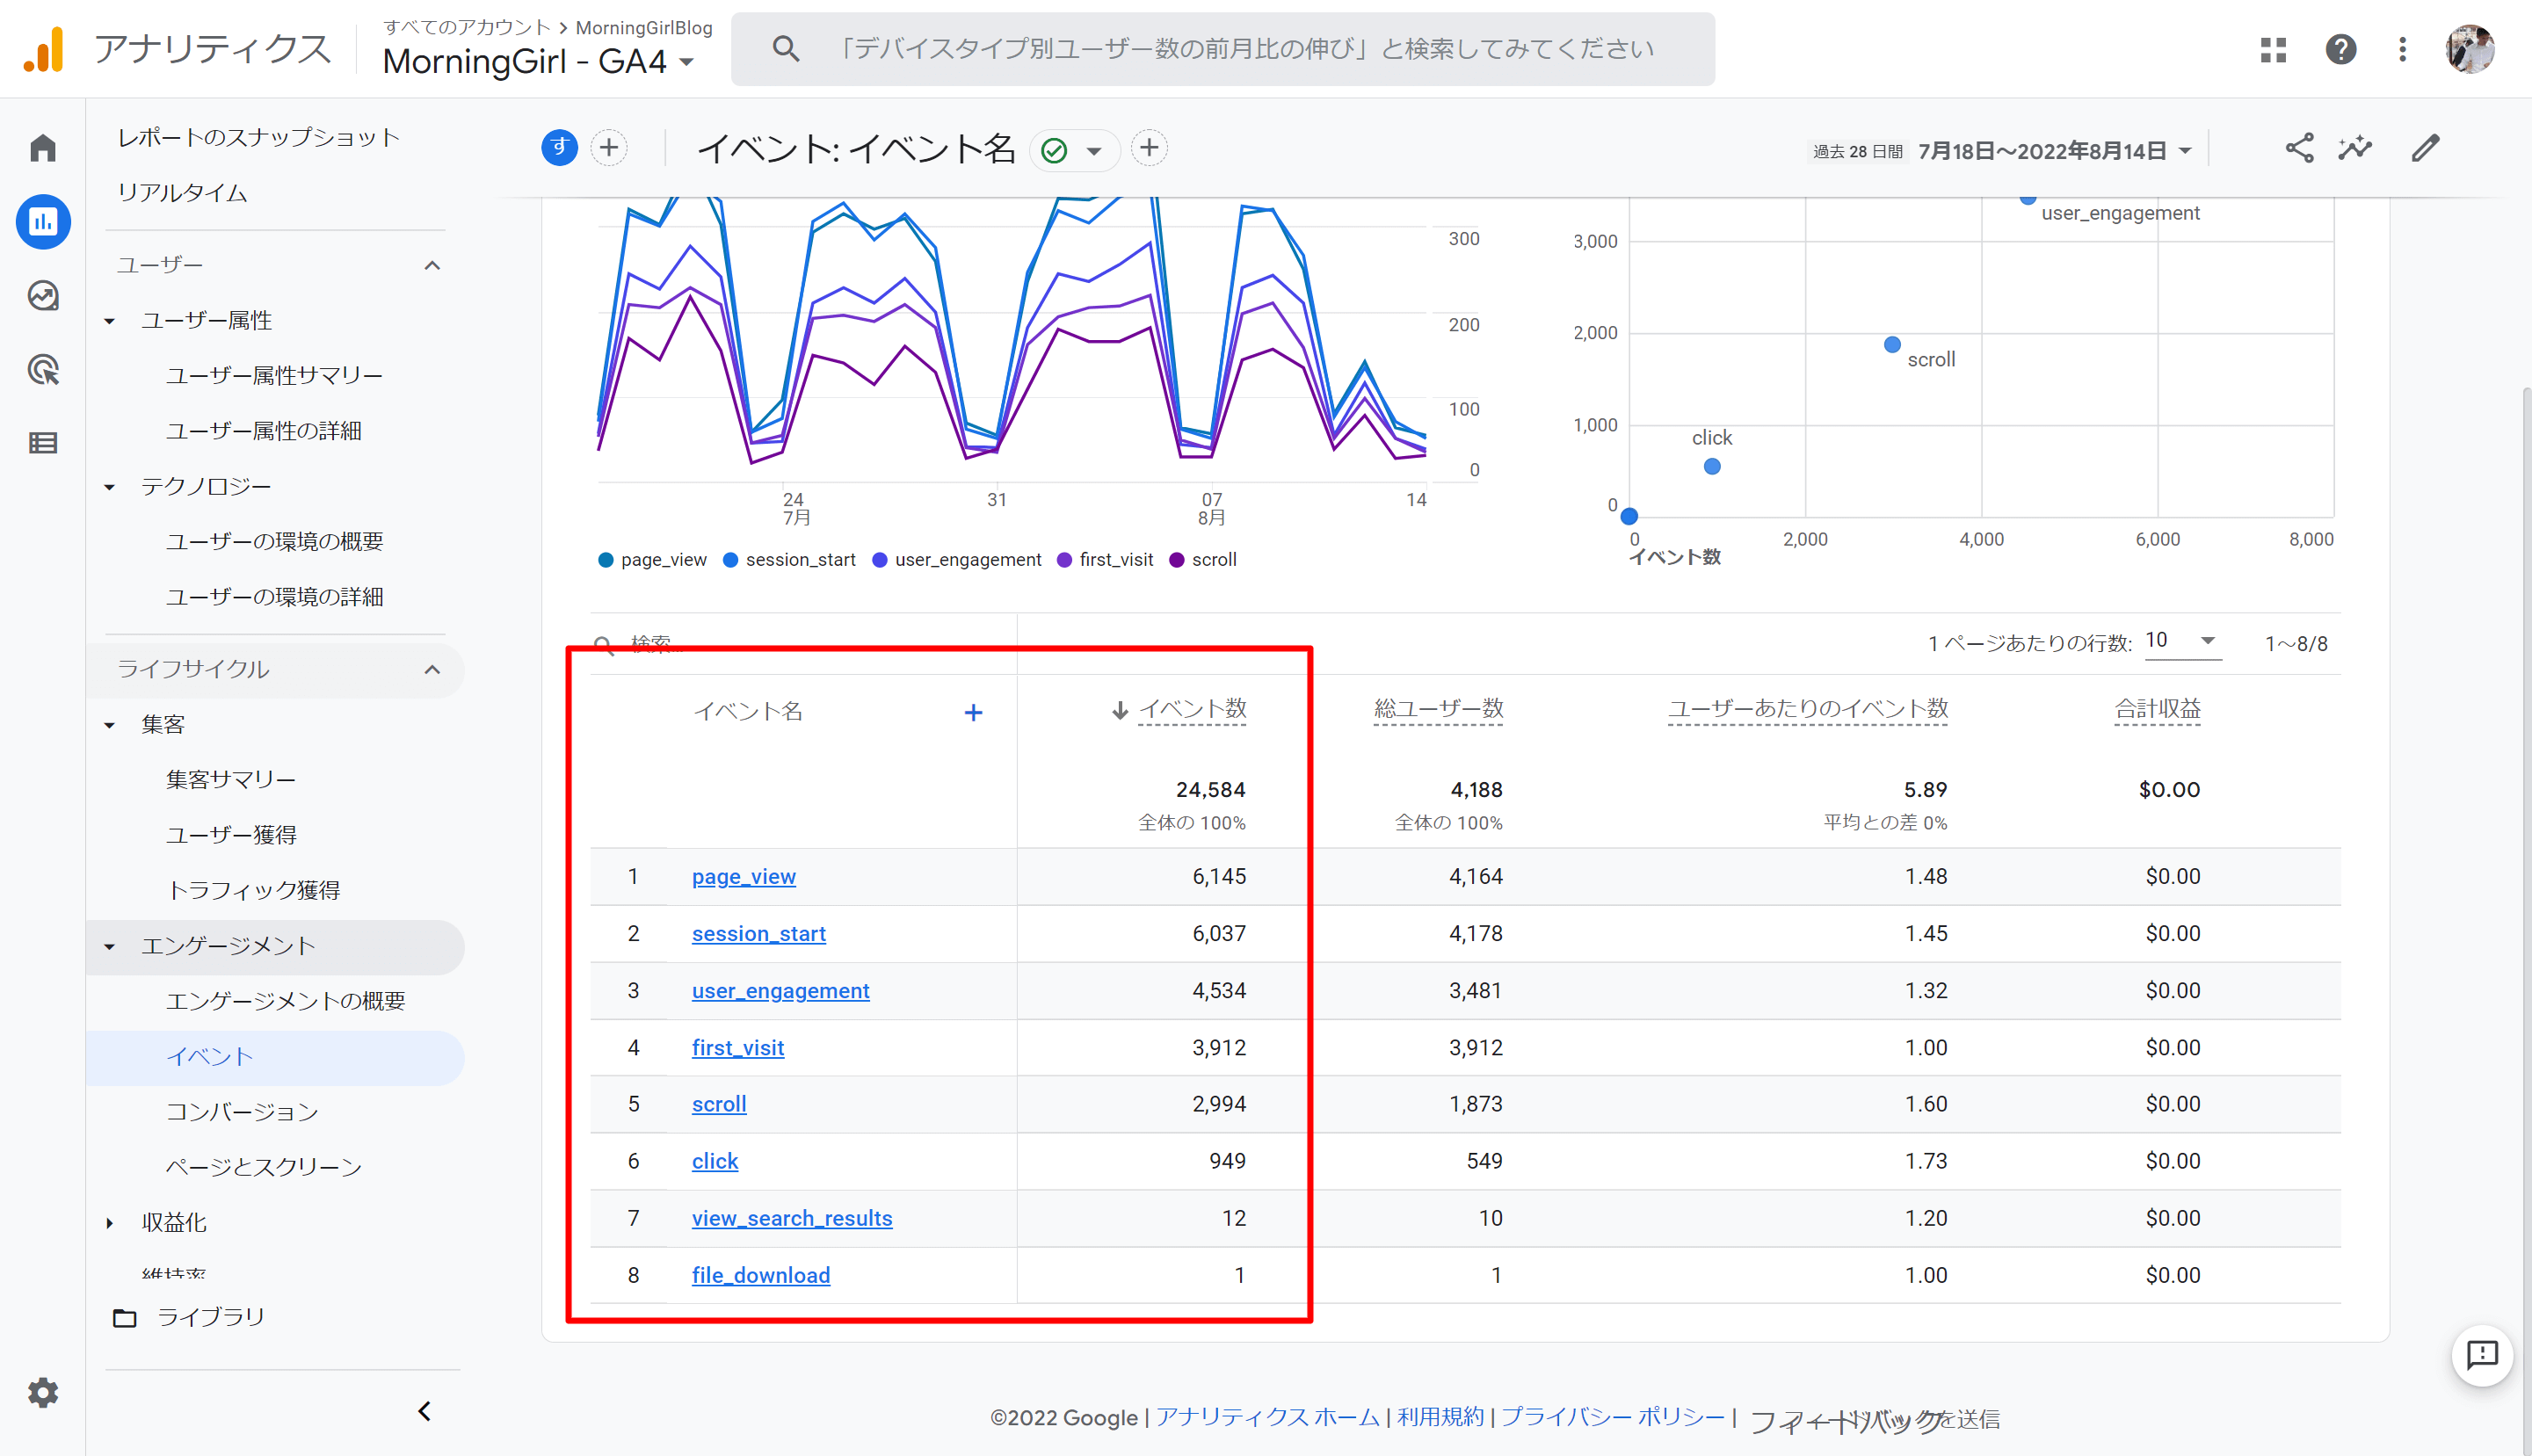Open the Insights sparkline icon
Viewport: 2532px width, 1456px height.
(2355, 149)
